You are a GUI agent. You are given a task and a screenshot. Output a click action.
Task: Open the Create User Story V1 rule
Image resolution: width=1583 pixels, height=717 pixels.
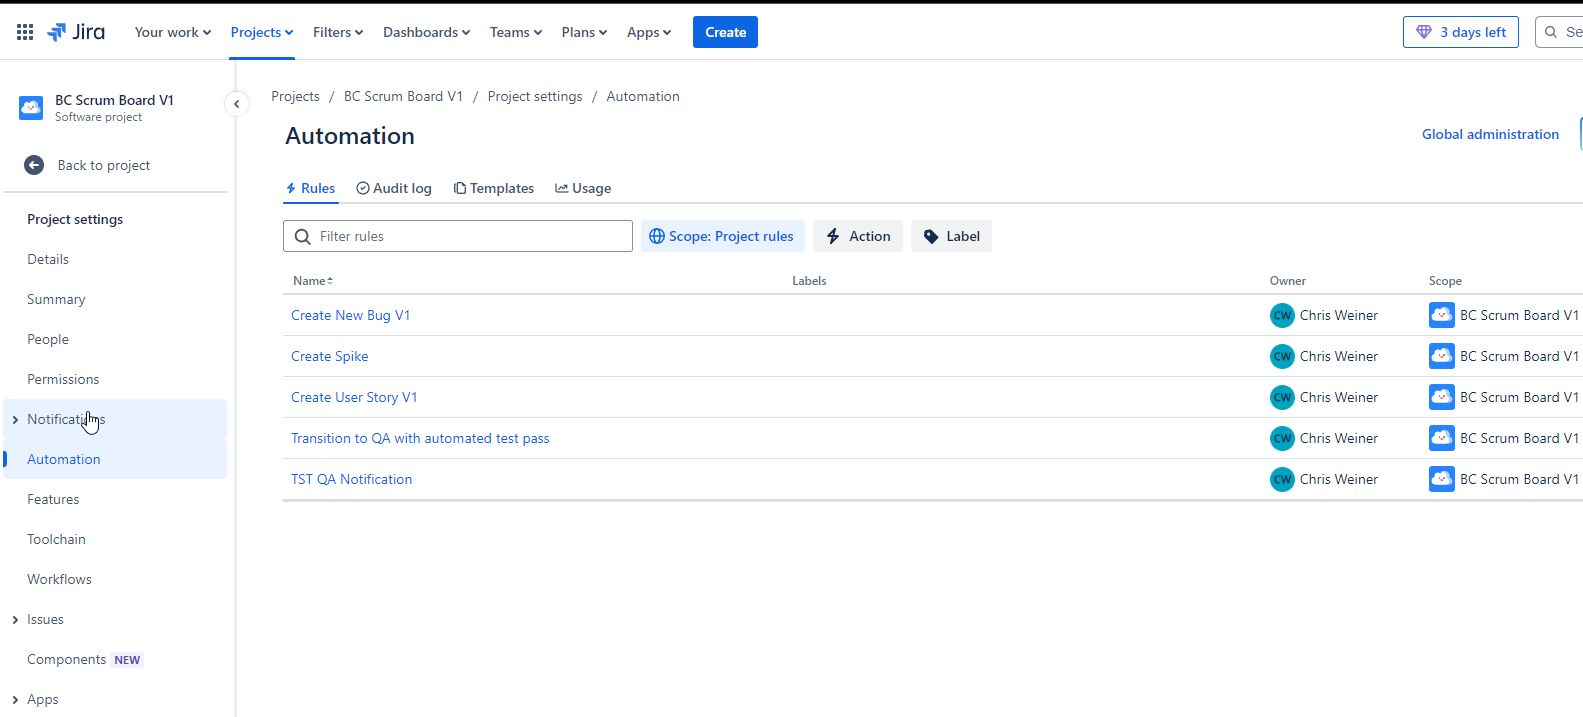354,397
